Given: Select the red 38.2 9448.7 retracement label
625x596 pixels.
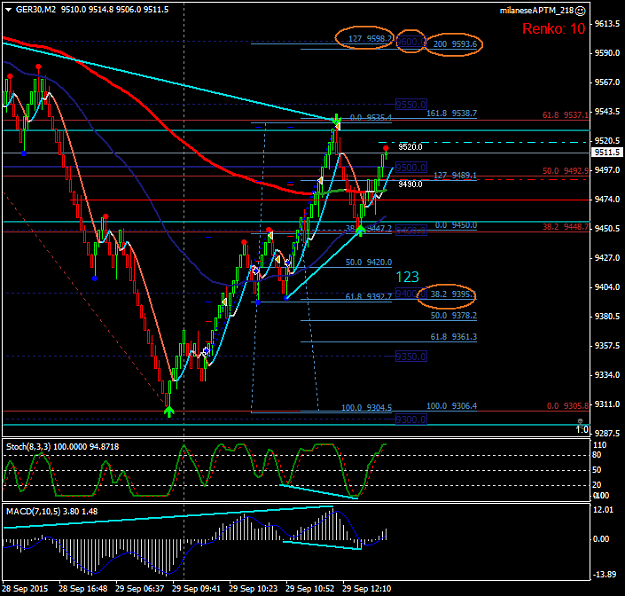Looking at the screenshot, I should (x=565, y=227).
